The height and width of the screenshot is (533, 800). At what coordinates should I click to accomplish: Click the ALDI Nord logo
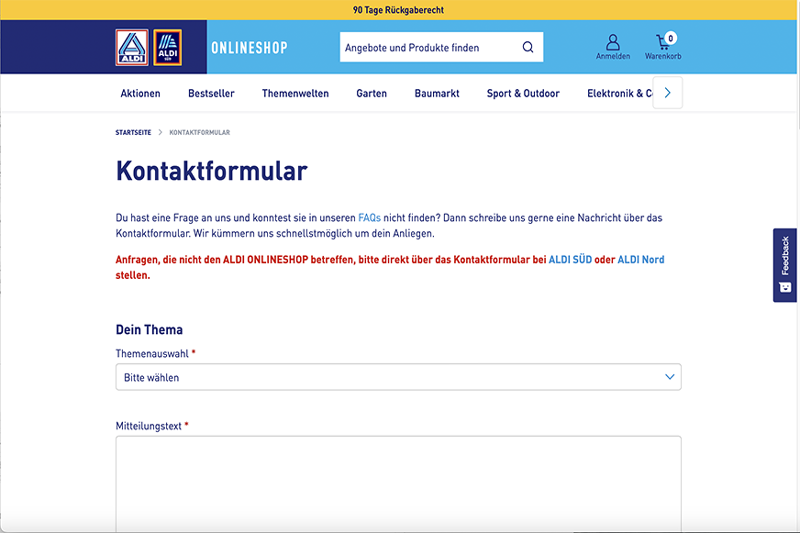[x=132, y=47]
